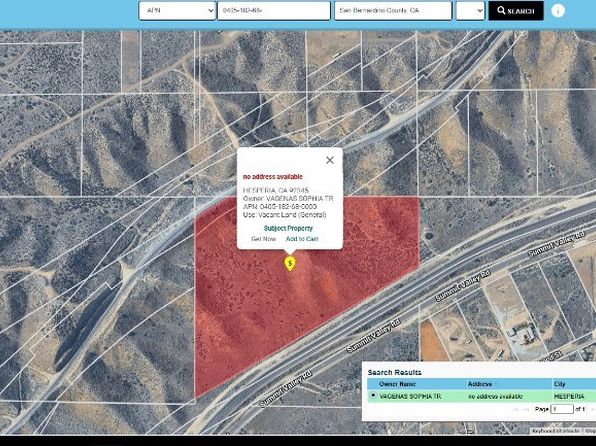The height and width of the screenshot is (446, 596).
Task: Close the property info popup
Action: (x=330, y=160)
